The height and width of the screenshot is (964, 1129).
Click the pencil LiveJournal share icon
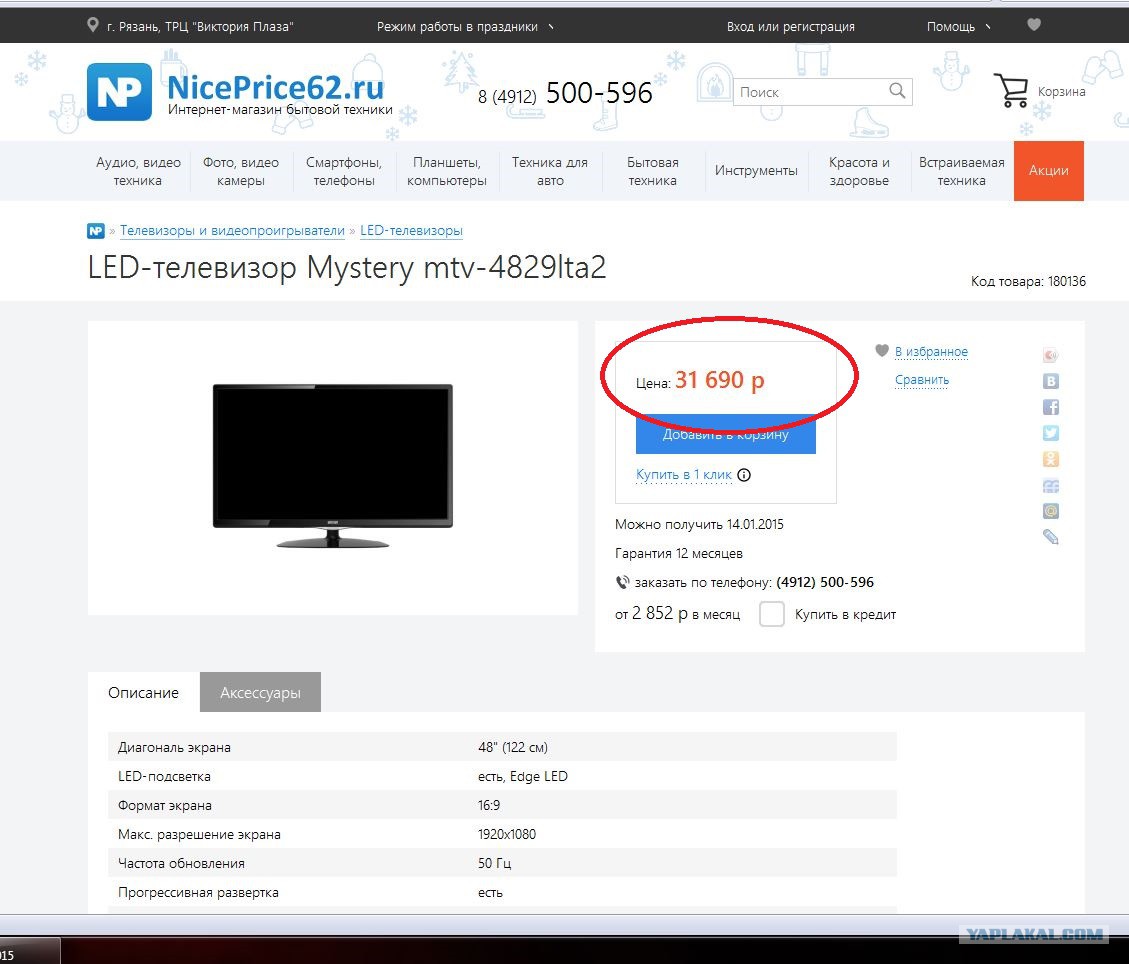coord(1051,537)
